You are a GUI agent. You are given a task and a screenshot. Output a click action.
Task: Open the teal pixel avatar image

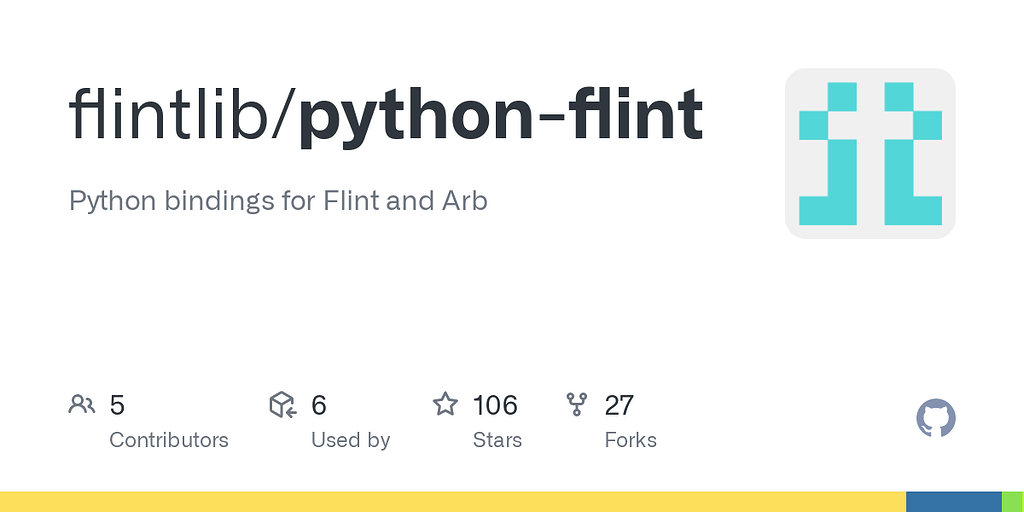871,153
